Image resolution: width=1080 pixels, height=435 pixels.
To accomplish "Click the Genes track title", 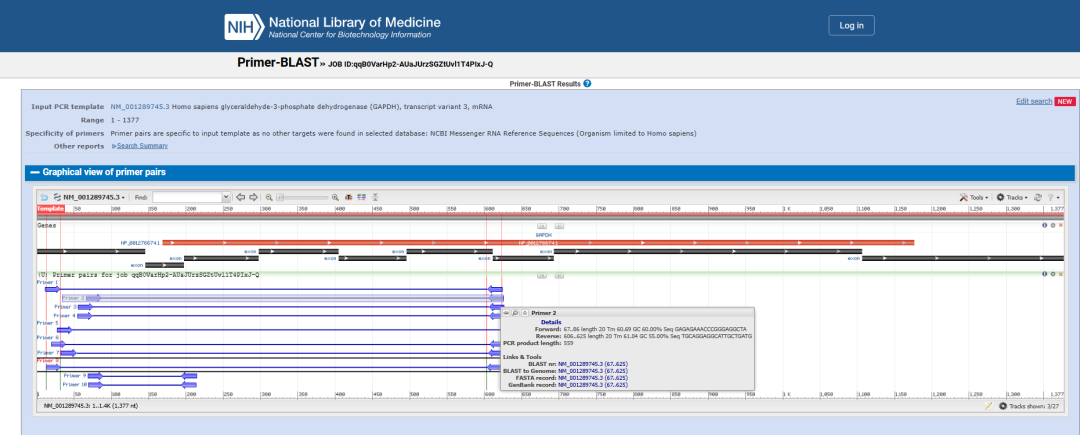I will (x=47, y=225).
